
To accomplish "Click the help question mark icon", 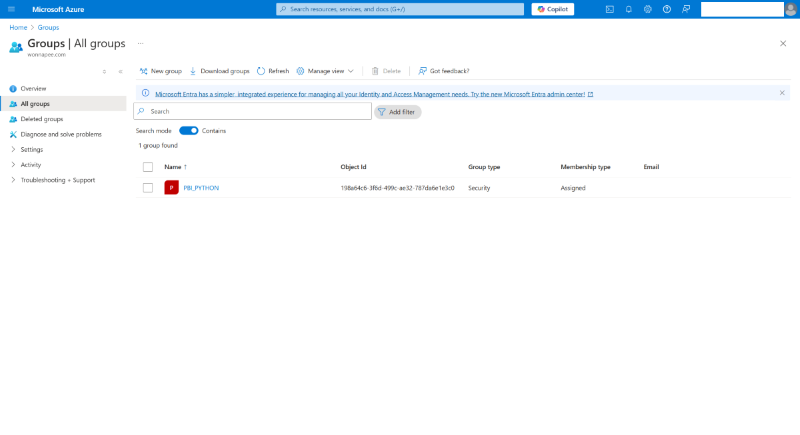I will [x=667, y=9].
